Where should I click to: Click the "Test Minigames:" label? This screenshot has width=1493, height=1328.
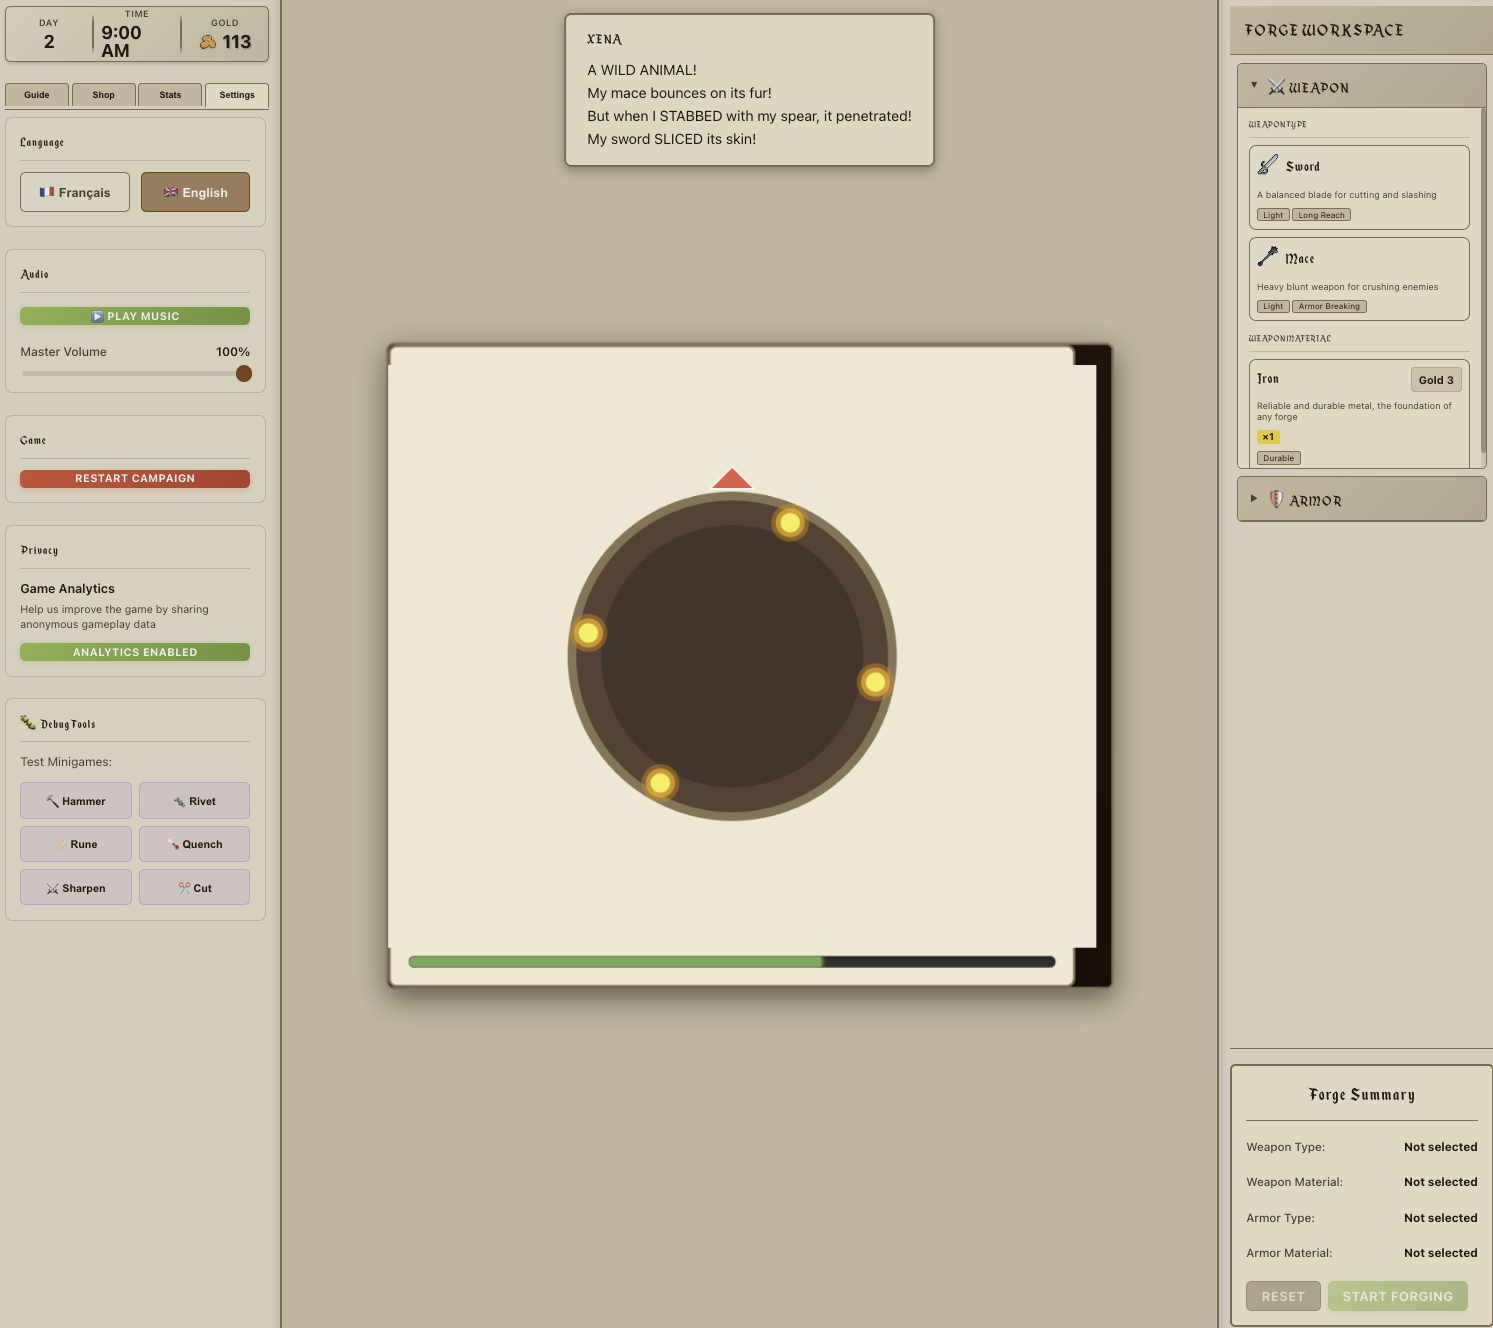click(66, 762)
